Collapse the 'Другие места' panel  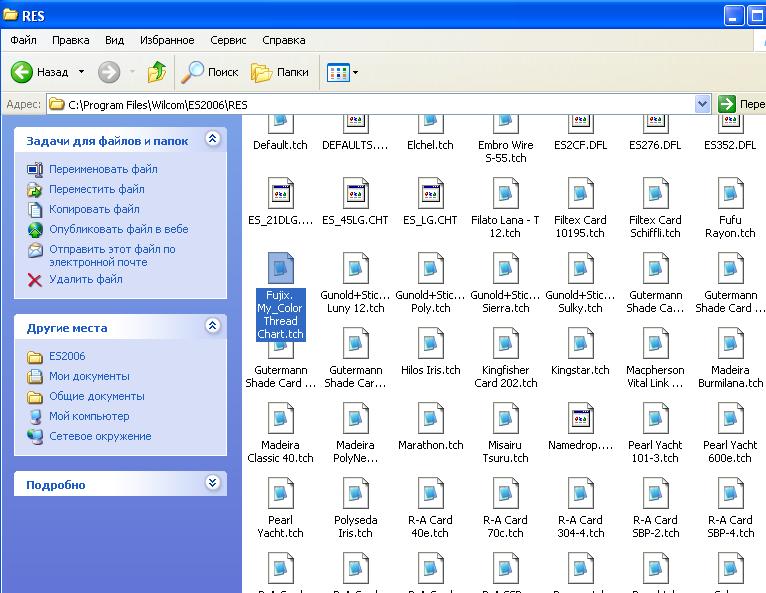point(212,326)
